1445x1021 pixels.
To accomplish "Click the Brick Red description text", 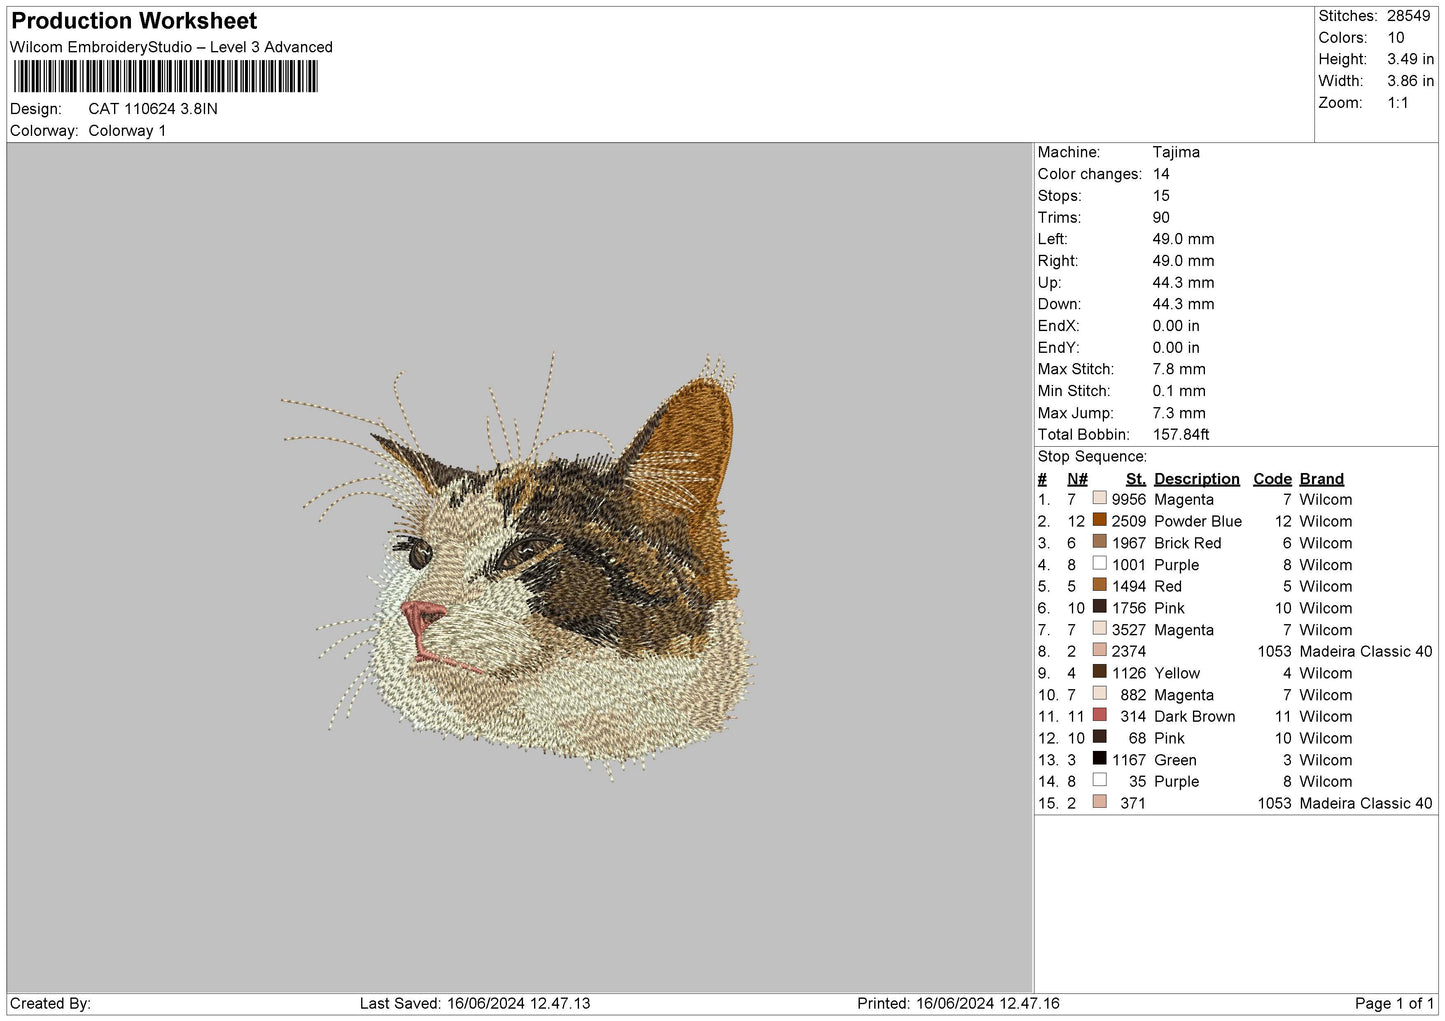I will point(1188,543).
